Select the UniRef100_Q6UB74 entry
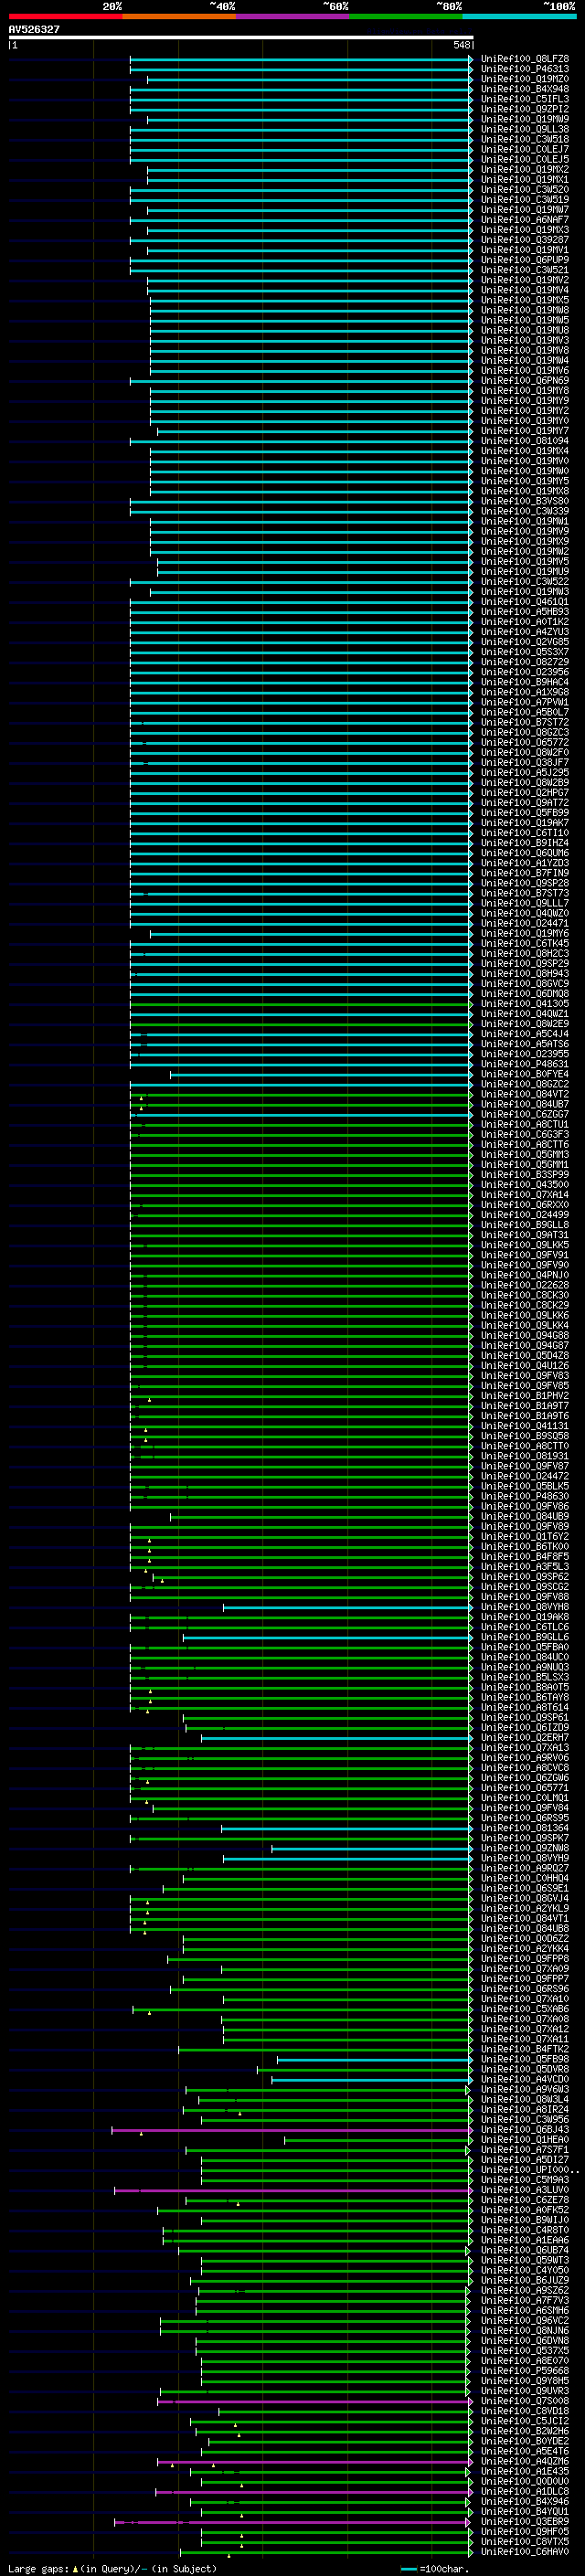The image size is (585, 2576). click(x=525, y=2250)
